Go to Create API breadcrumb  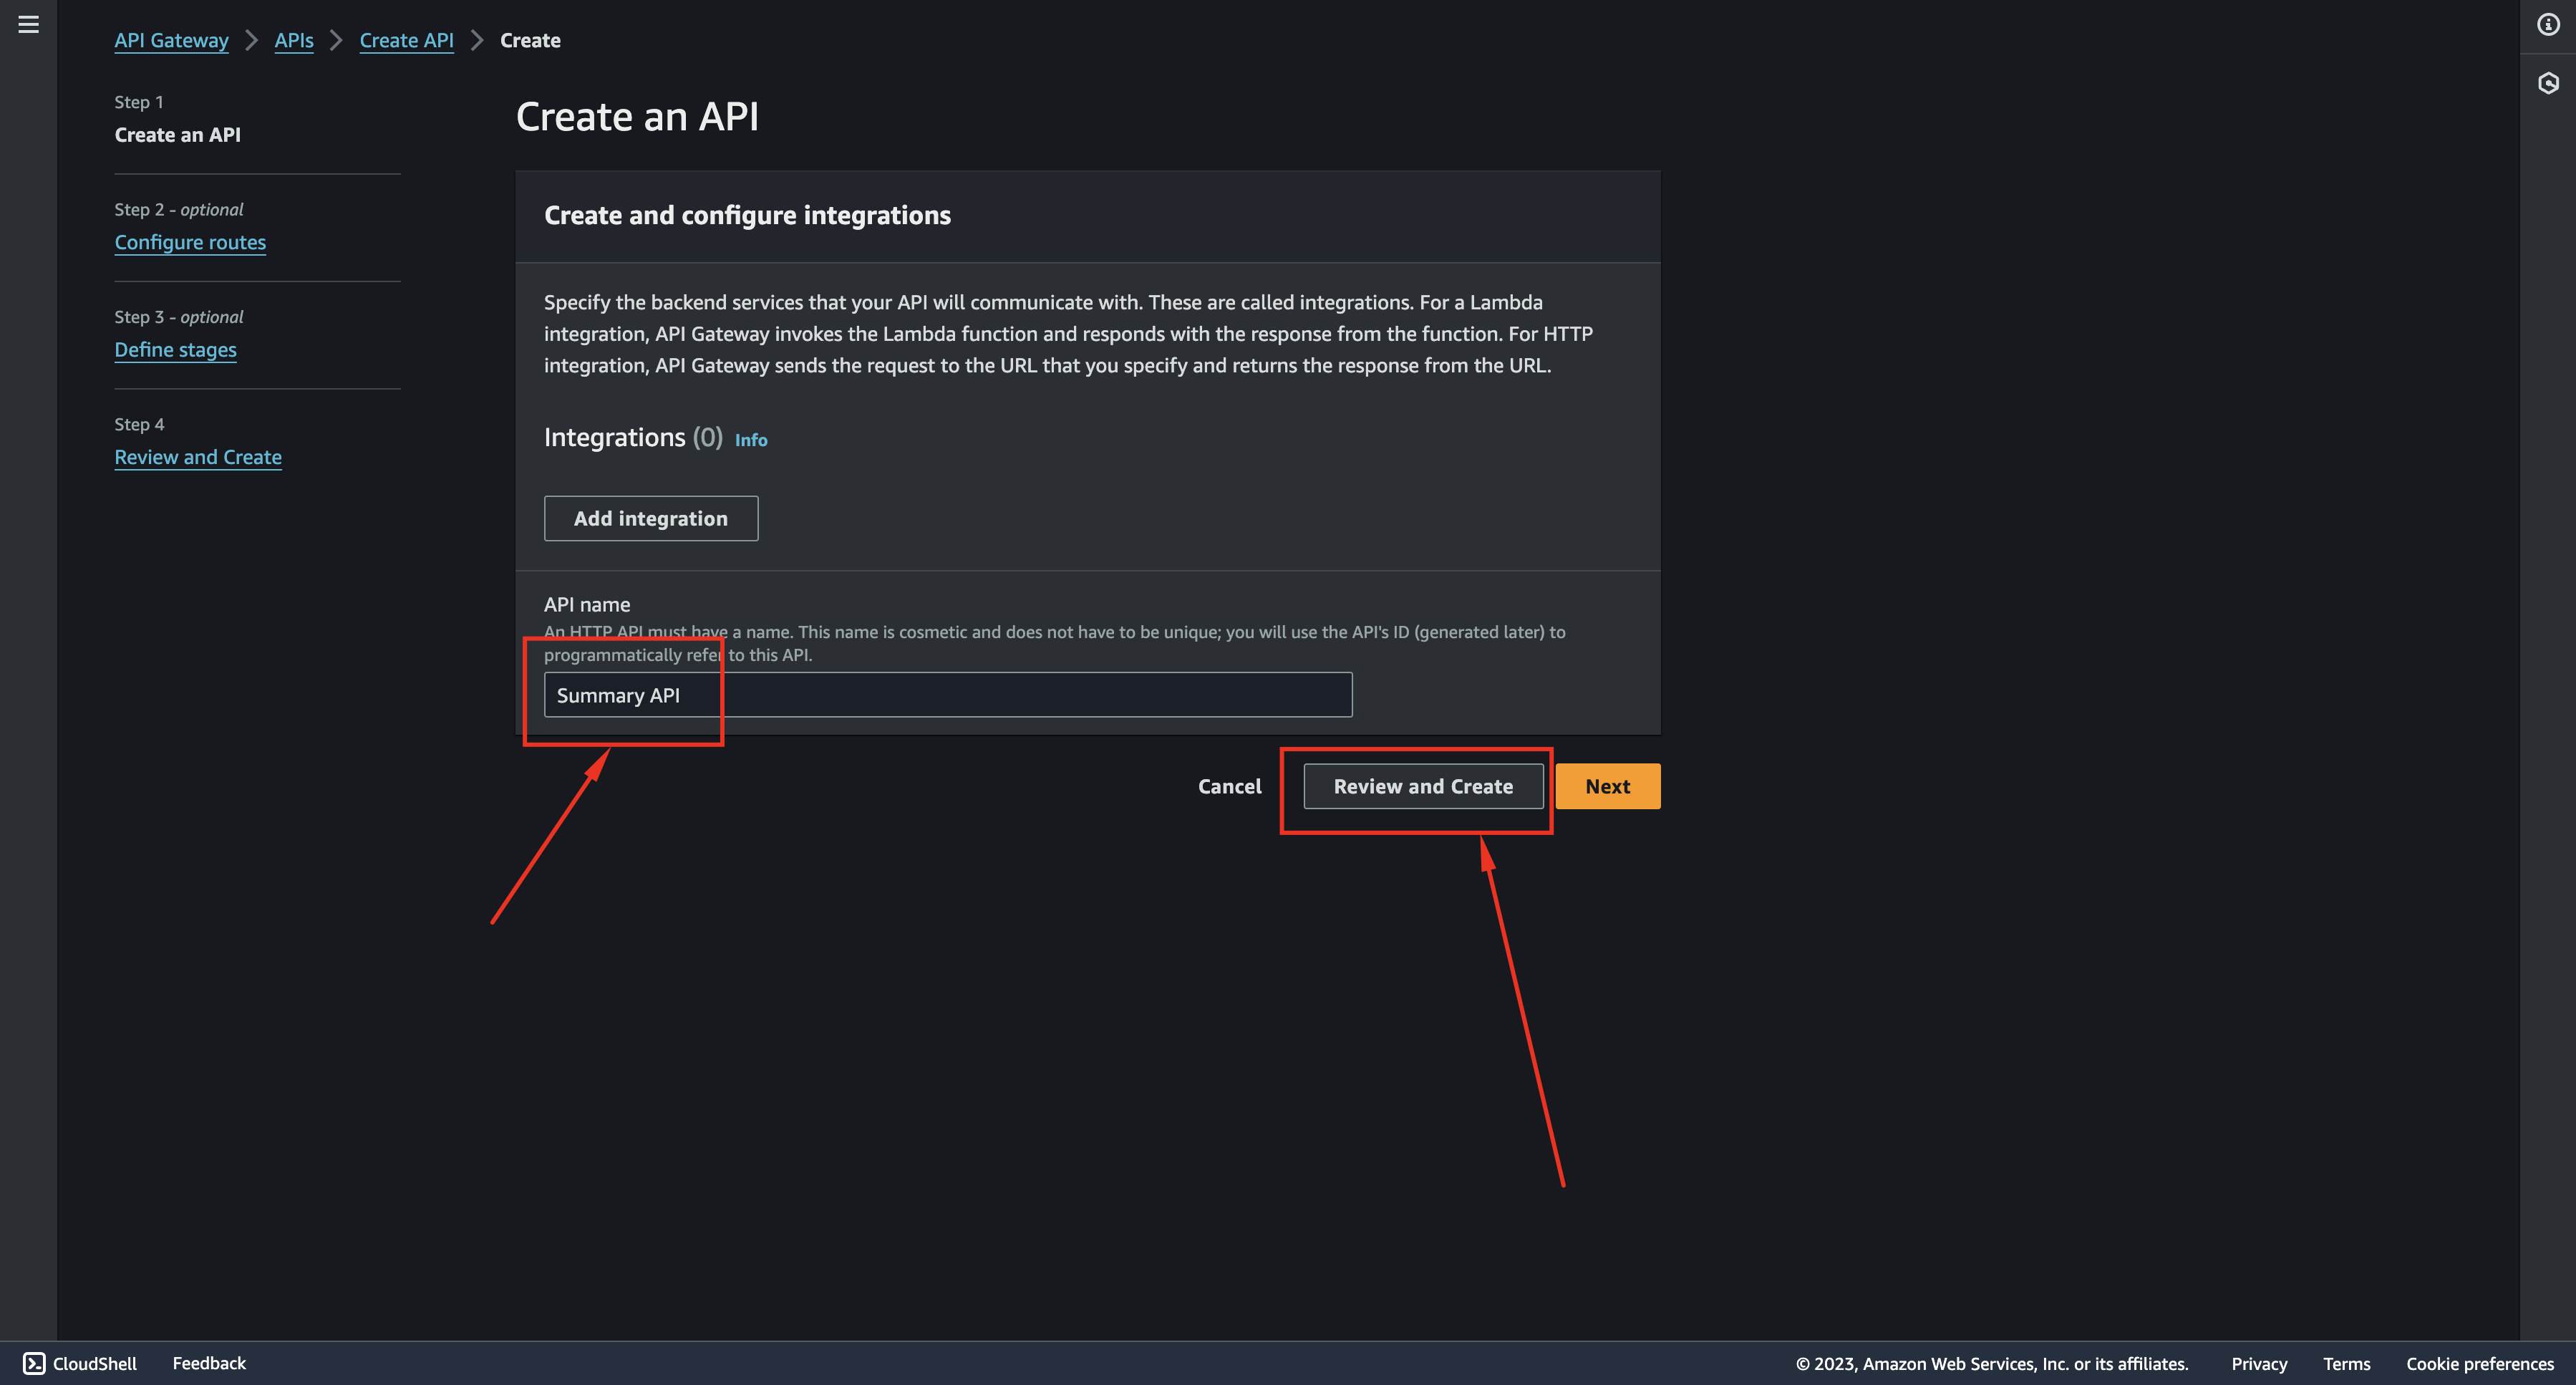click(x=406, y=40)
